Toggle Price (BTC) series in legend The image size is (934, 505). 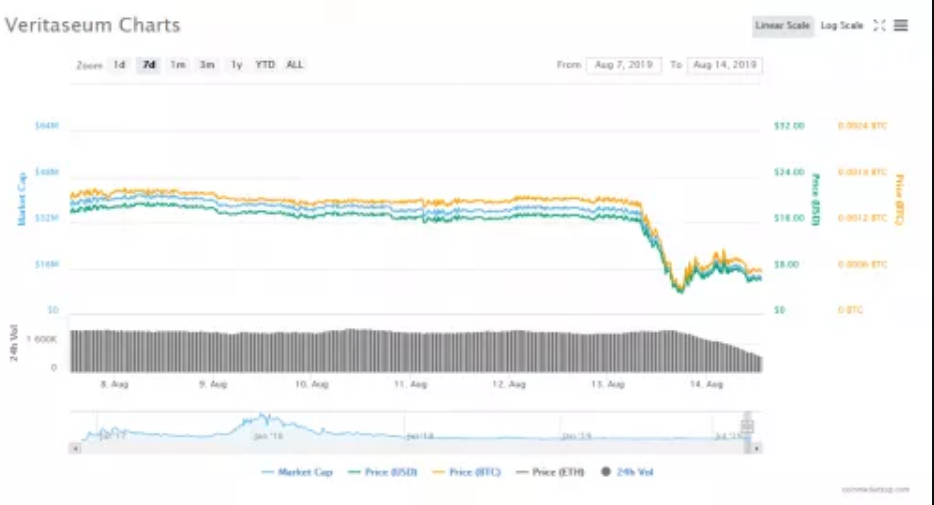466,472
